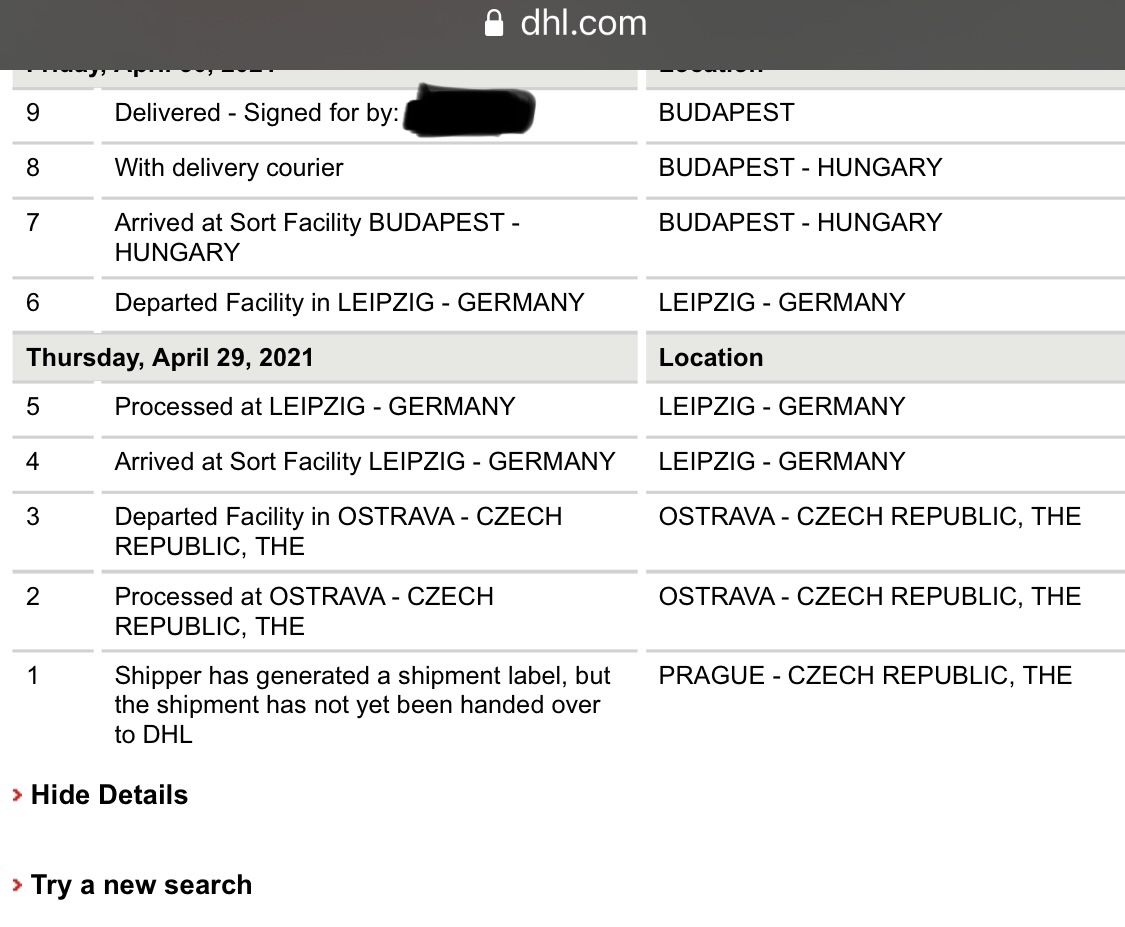The height and width of the screenshot is (927, 1125).
Task: Select the Processed at OSTRAVA status
Action: point(304,611)
